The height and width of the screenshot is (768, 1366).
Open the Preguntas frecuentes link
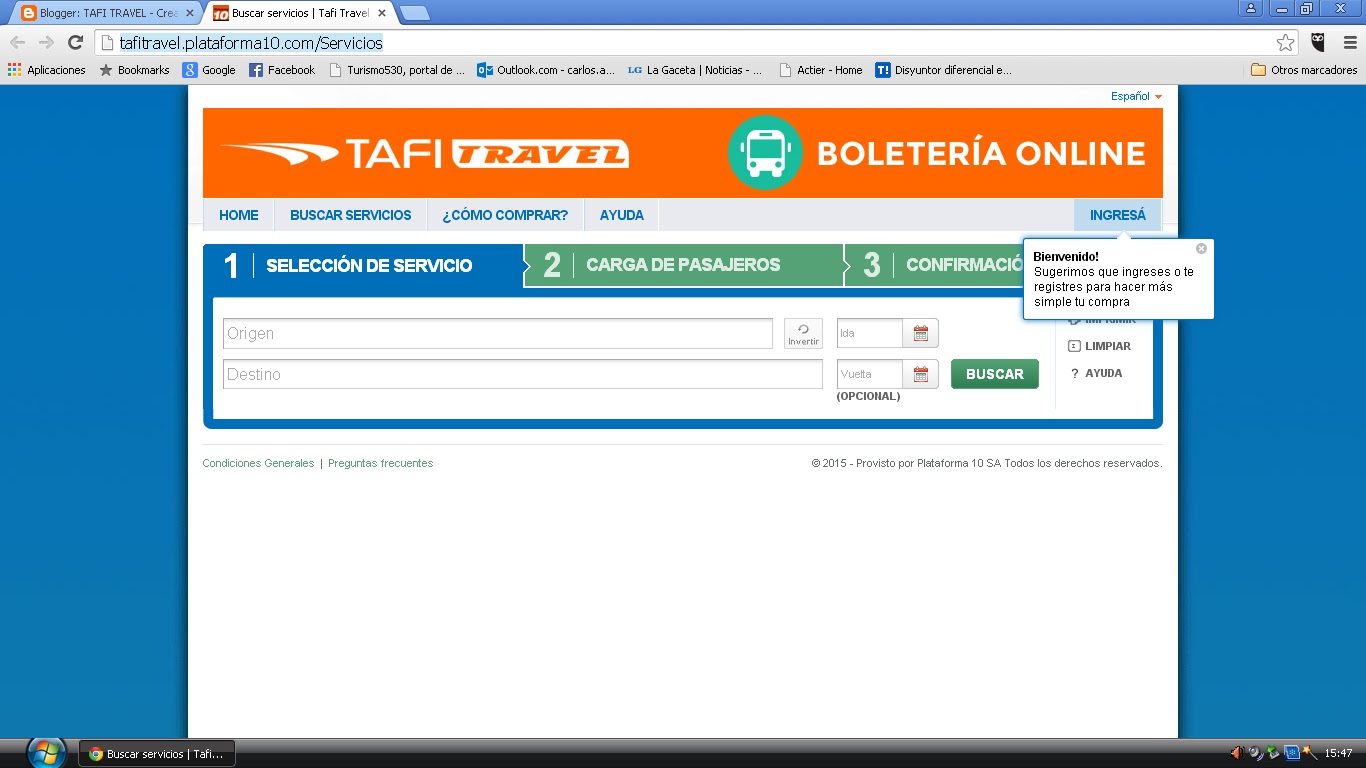point(380,463)
